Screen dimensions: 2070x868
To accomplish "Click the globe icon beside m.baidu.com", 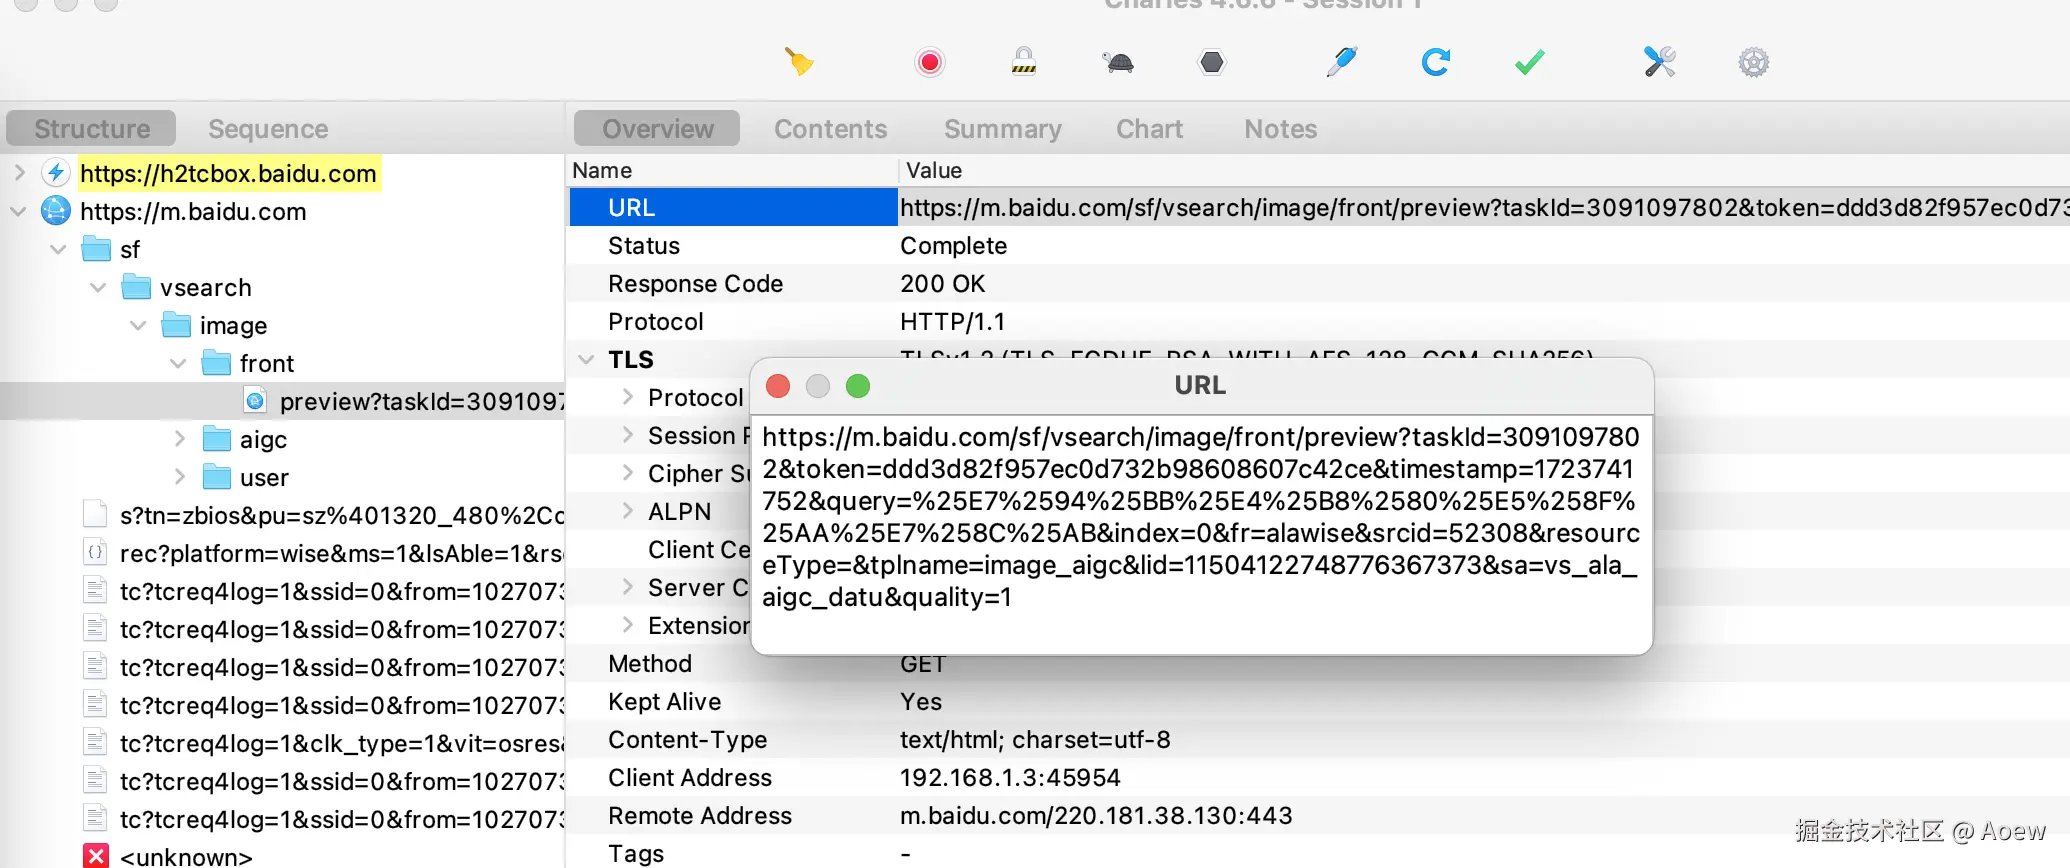I will [56, 211].
